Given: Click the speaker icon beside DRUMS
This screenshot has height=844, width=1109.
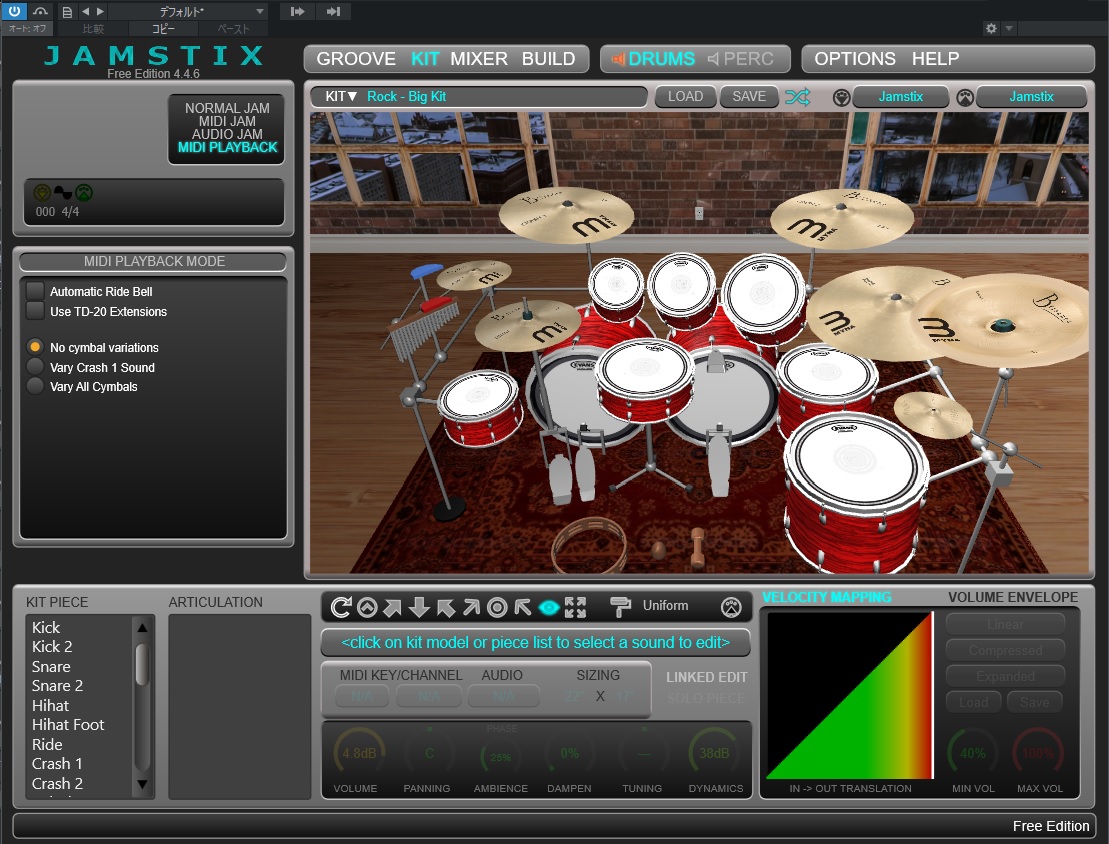Looking at the screenshot, I should [618, 59].
